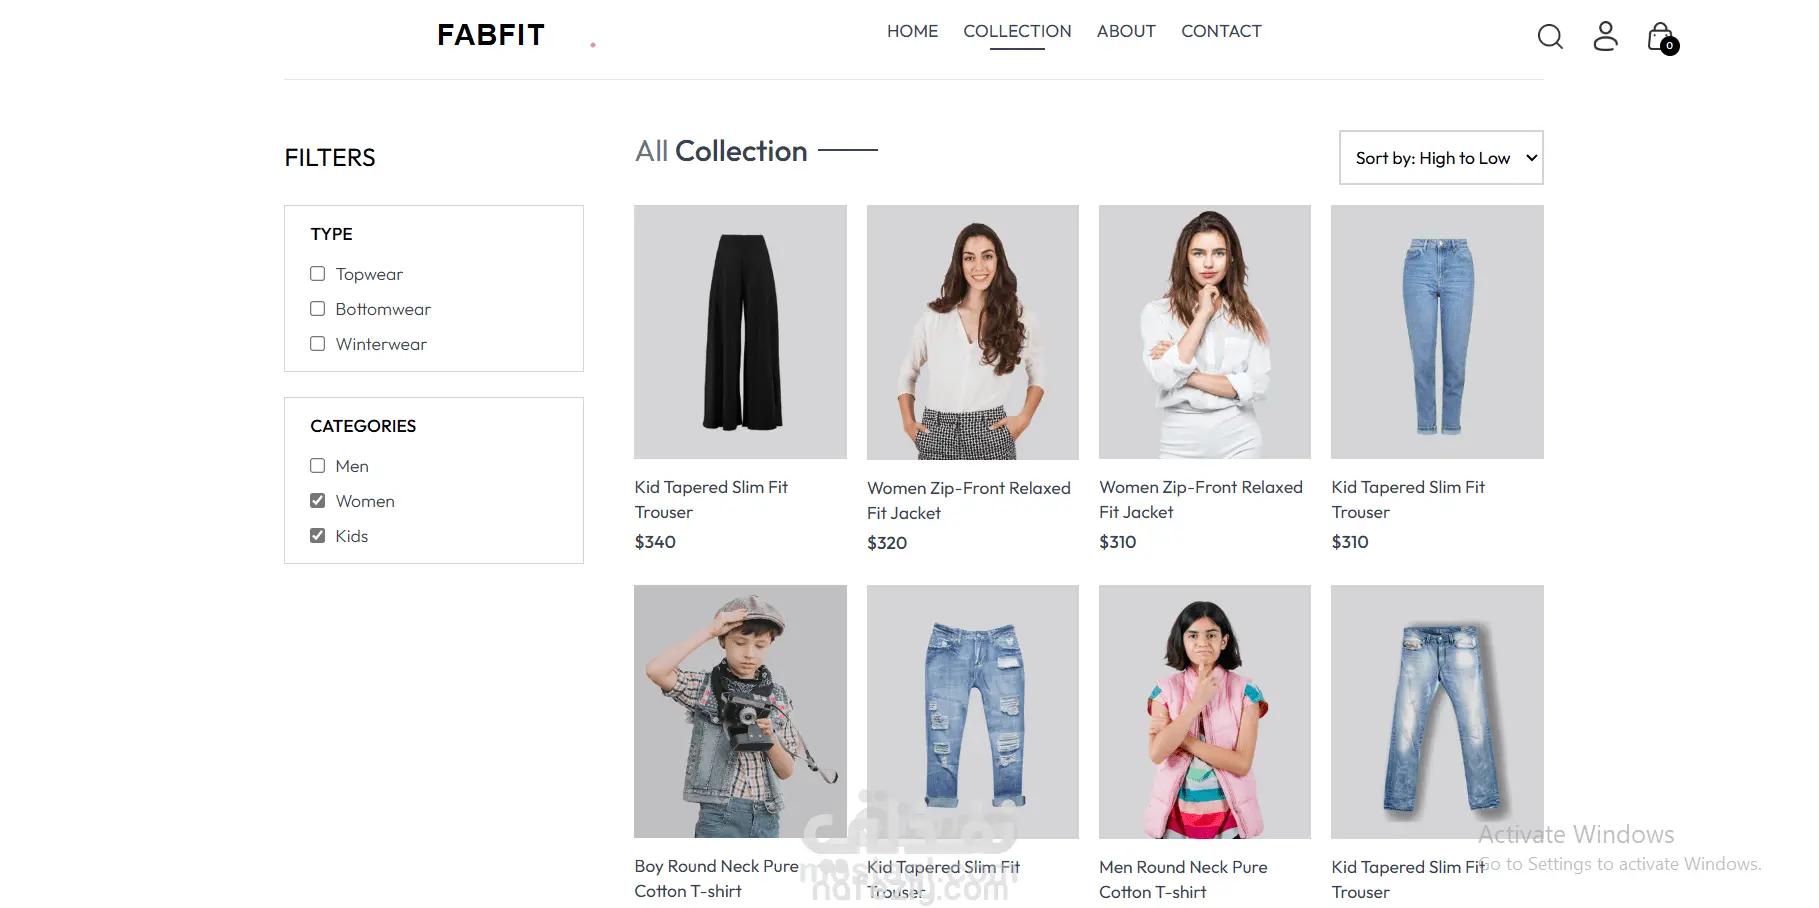The height and width of the screenshot is (908, 1819).
Task: Uncheck the Women category checkbox
Action: point(318,501)
